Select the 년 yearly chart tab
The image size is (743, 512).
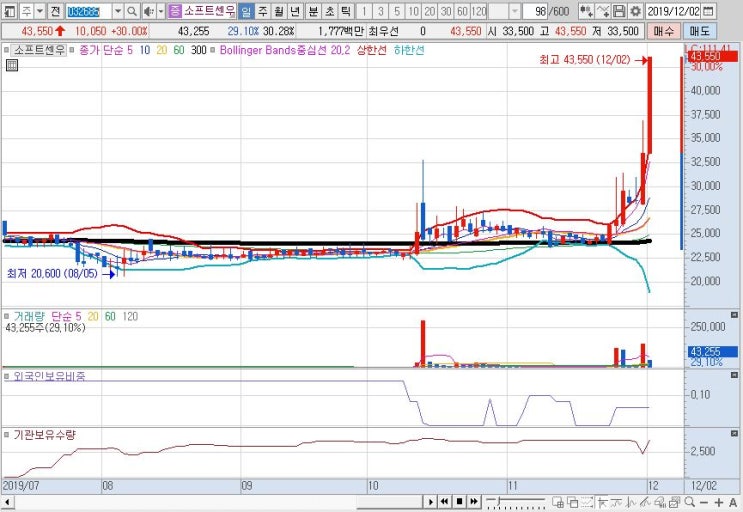295,11
